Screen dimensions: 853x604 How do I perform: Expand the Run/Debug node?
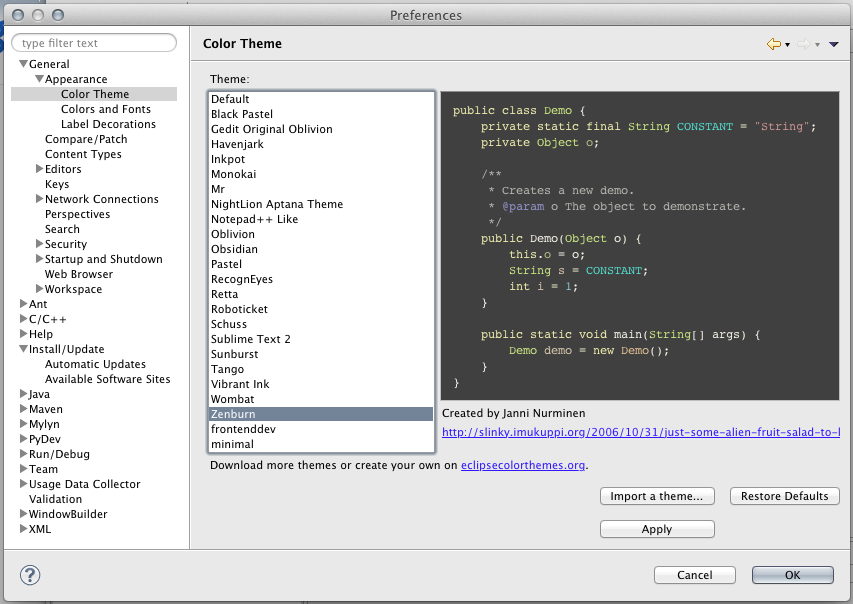point(23,453)
